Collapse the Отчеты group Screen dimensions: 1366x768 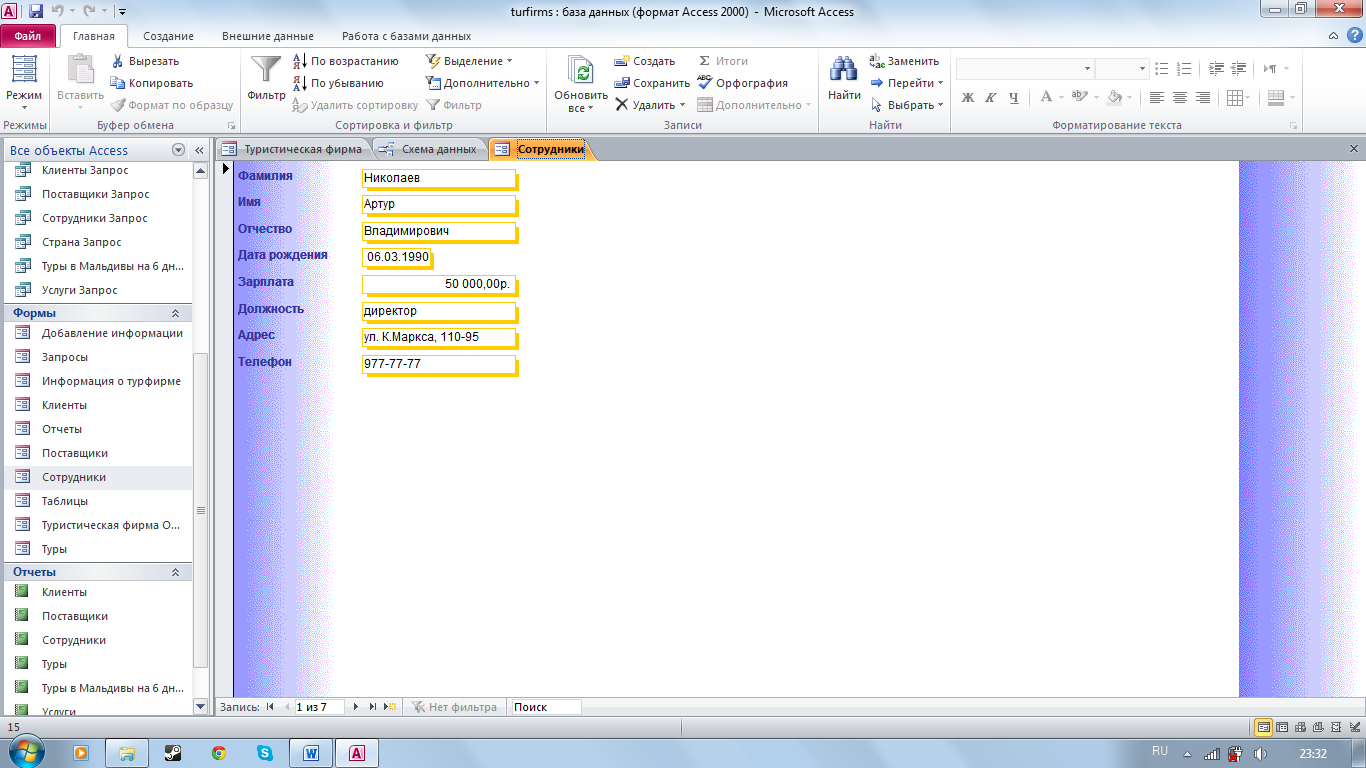coord(175,572)
